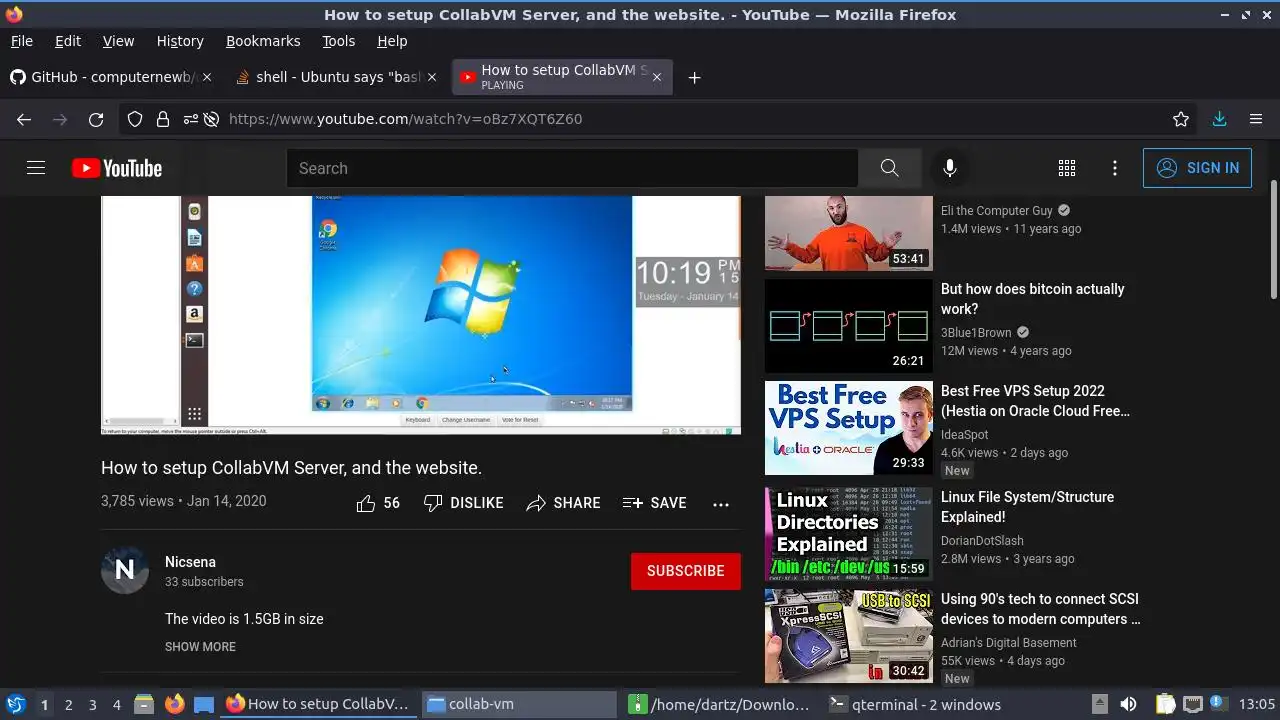Open the Firefox downloads panel

1219,119
